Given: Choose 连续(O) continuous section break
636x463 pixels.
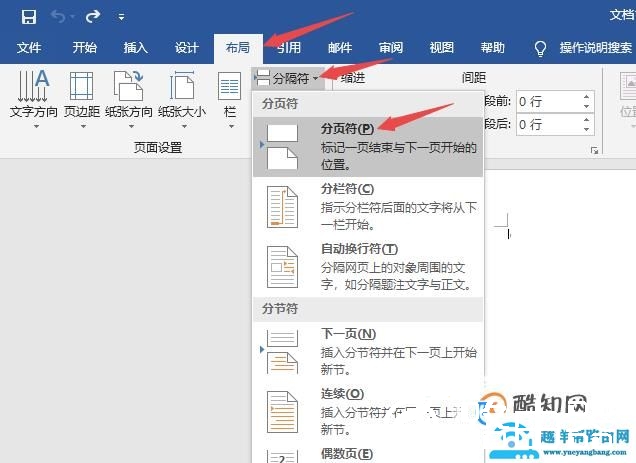Looking at the screenshot, I should coord(368,411).
